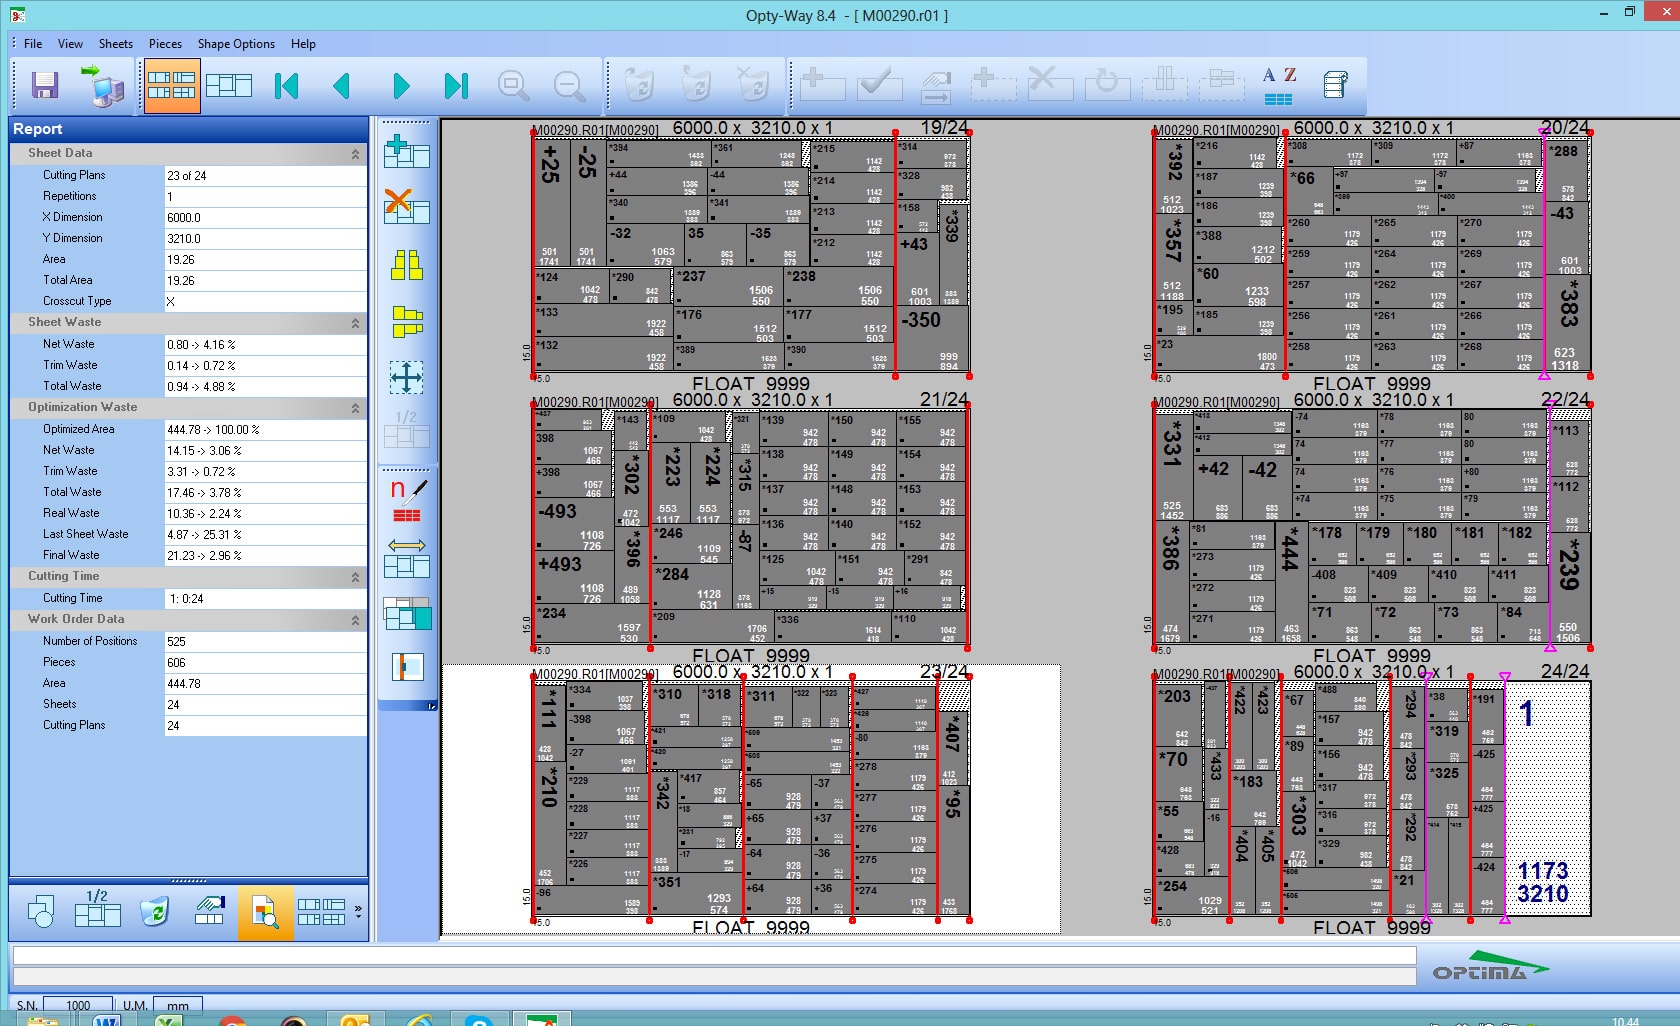1680x1026 pixels.
Task: Open the File menu
Action: pyautogui.click(x=33, y=44)
